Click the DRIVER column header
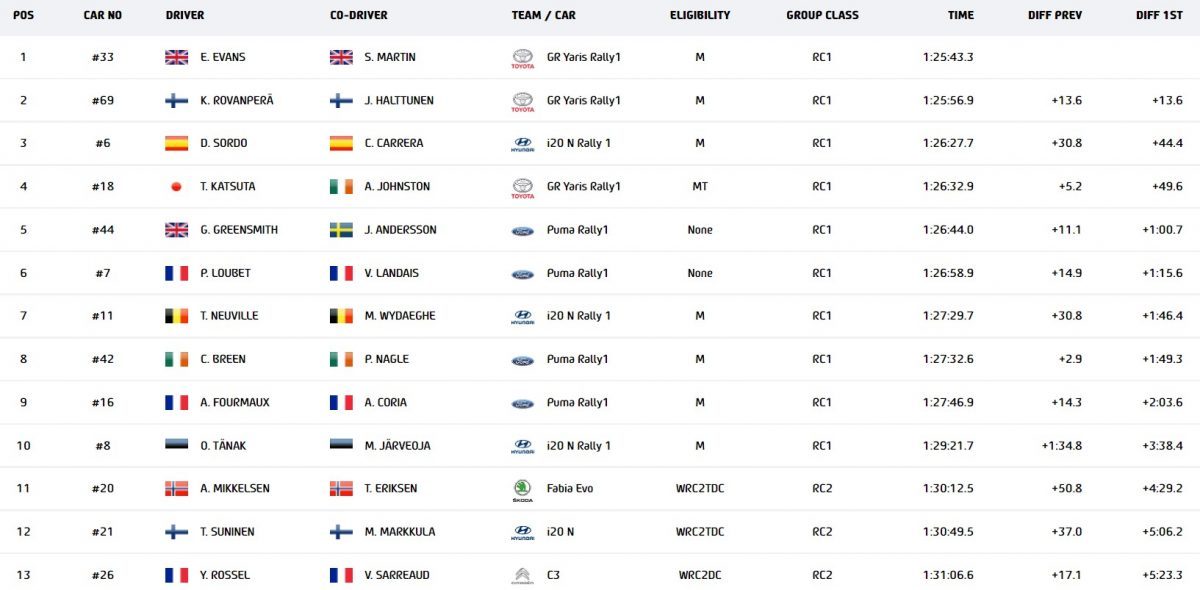This screenshot has height=590, width=1200. [x=184, y=16]
